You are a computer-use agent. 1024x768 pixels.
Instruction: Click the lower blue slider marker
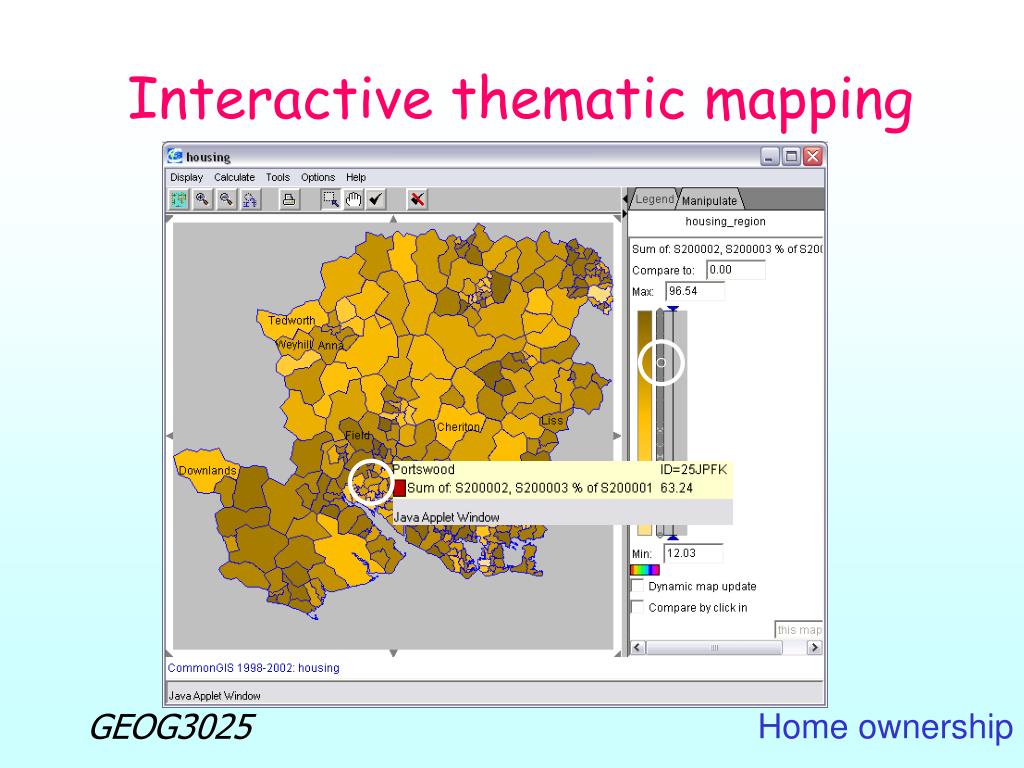click(673, 537)
